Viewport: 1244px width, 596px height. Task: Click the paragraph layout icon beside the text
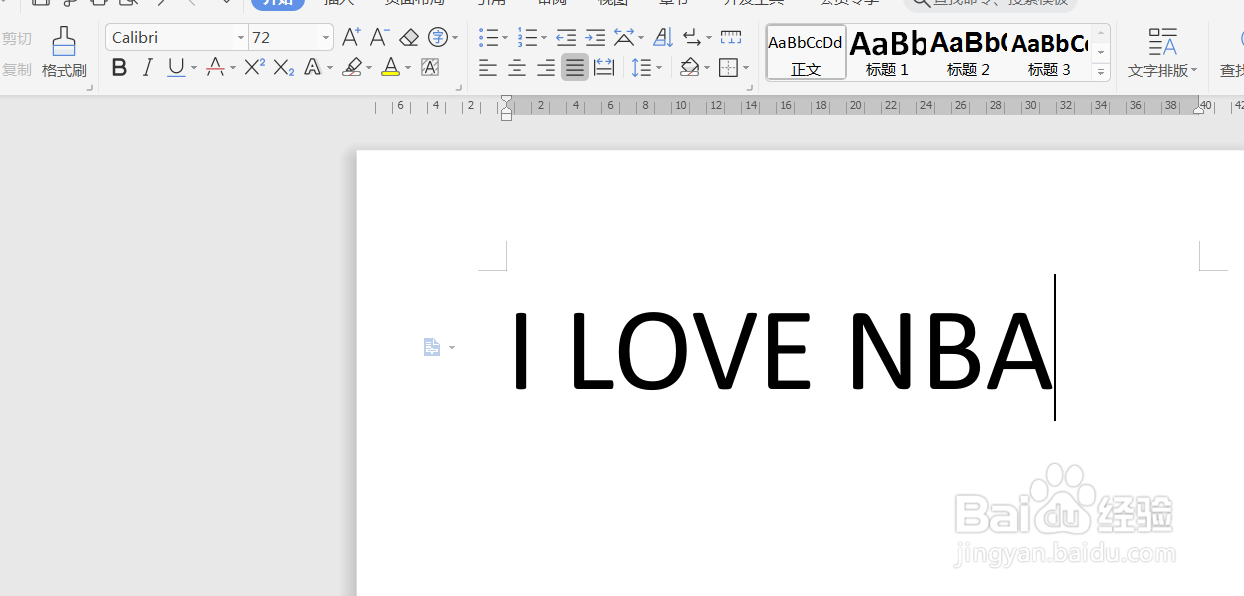pos(431,347)
